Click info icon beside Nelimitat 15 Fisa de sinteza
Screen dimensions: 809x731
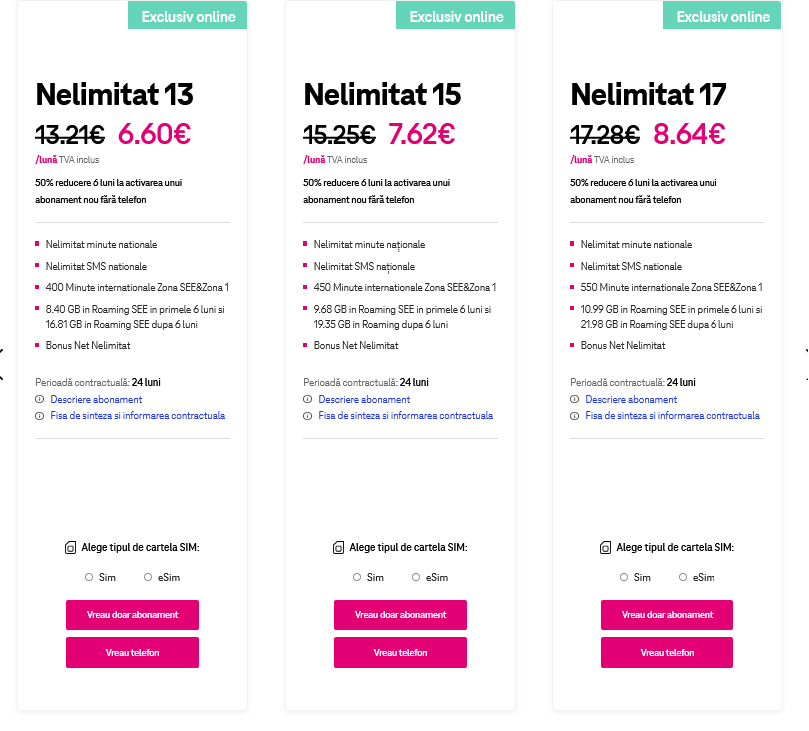[307, 416]
